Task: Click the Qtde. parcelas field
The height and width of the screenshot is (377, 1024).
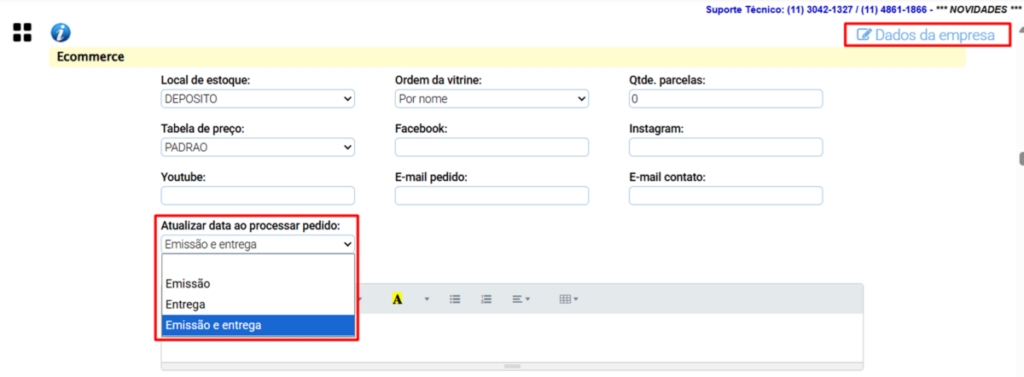Action: coord(726,99)
